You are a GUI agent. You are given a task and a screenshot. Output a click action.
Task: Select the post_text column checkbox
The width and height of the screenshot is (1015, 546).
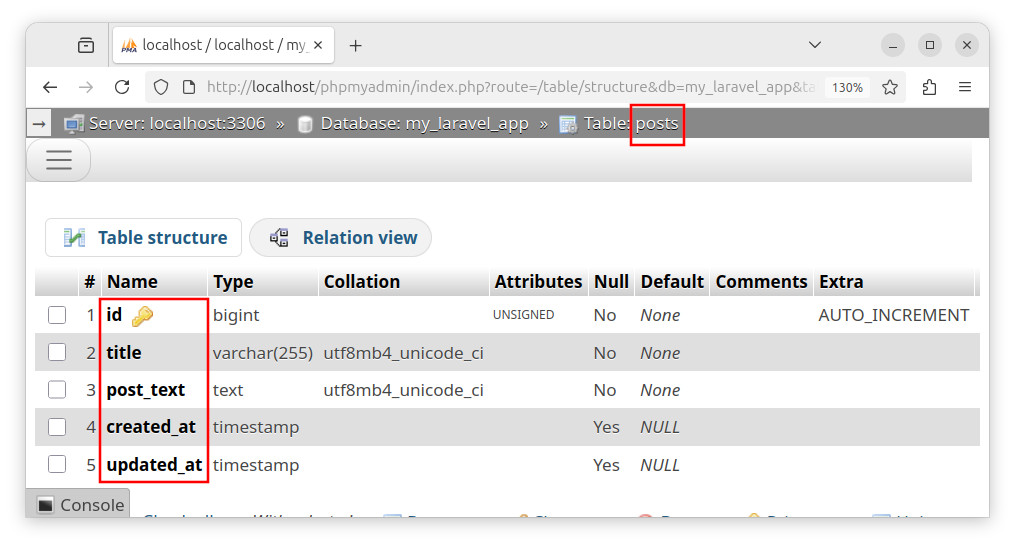(57, 390)
